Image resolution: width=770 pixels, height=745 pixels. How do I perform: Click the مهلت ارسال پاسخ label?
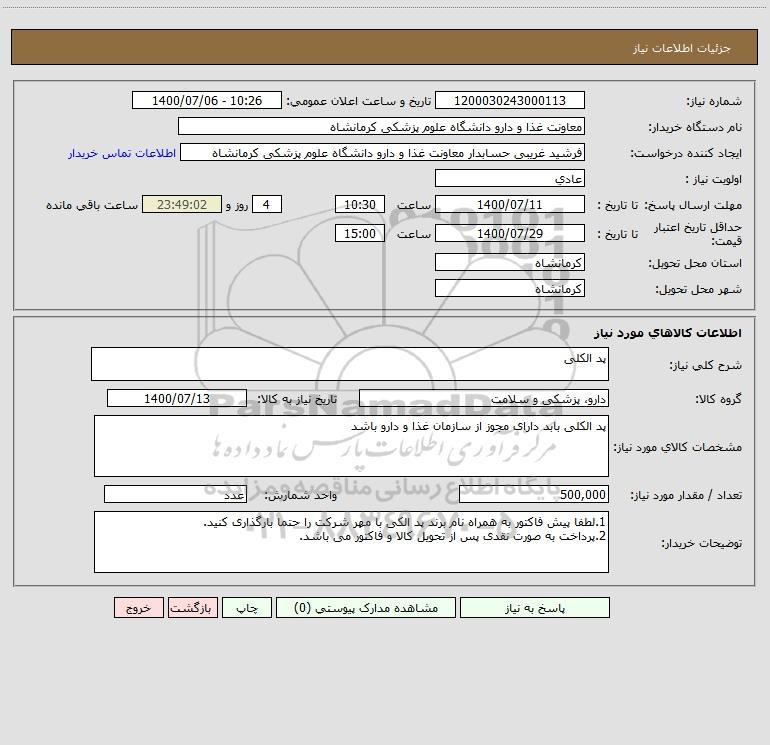(692, 205)
